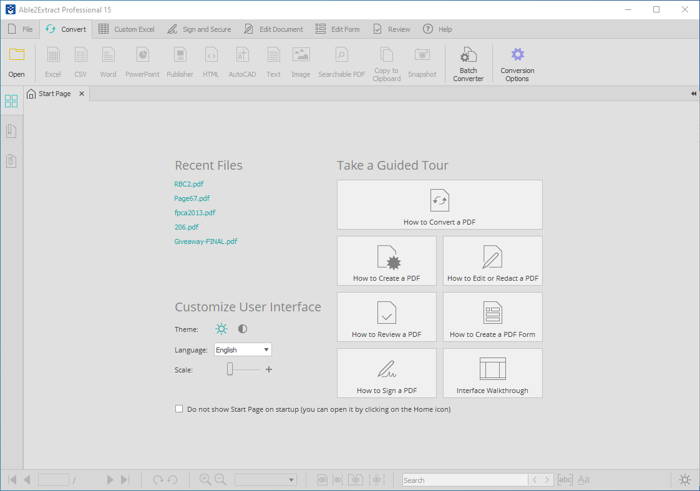700x491 pixels.
Task: Click the Scale slider handle
Action: point(229,370)
